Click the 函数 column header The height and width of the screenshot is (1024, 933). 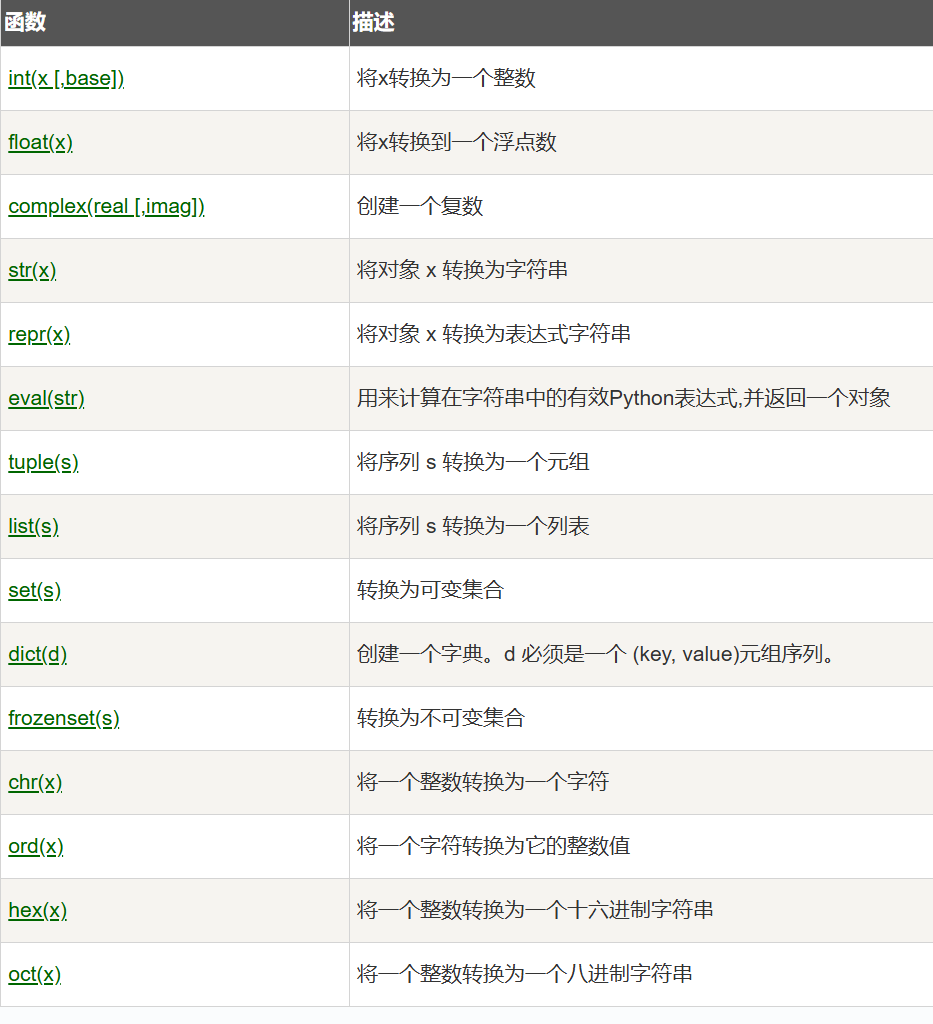pyautogui.click(x=26, y=22)
